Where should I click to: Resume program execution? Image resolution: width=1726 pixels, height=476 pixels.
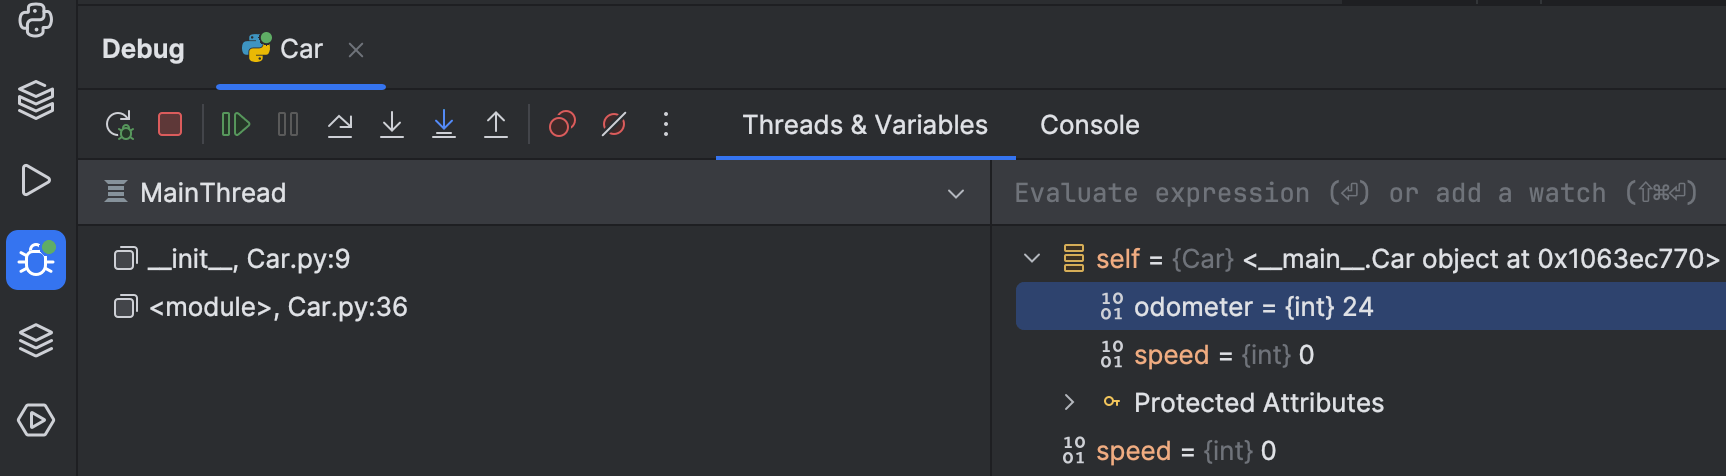coord(235,125)
